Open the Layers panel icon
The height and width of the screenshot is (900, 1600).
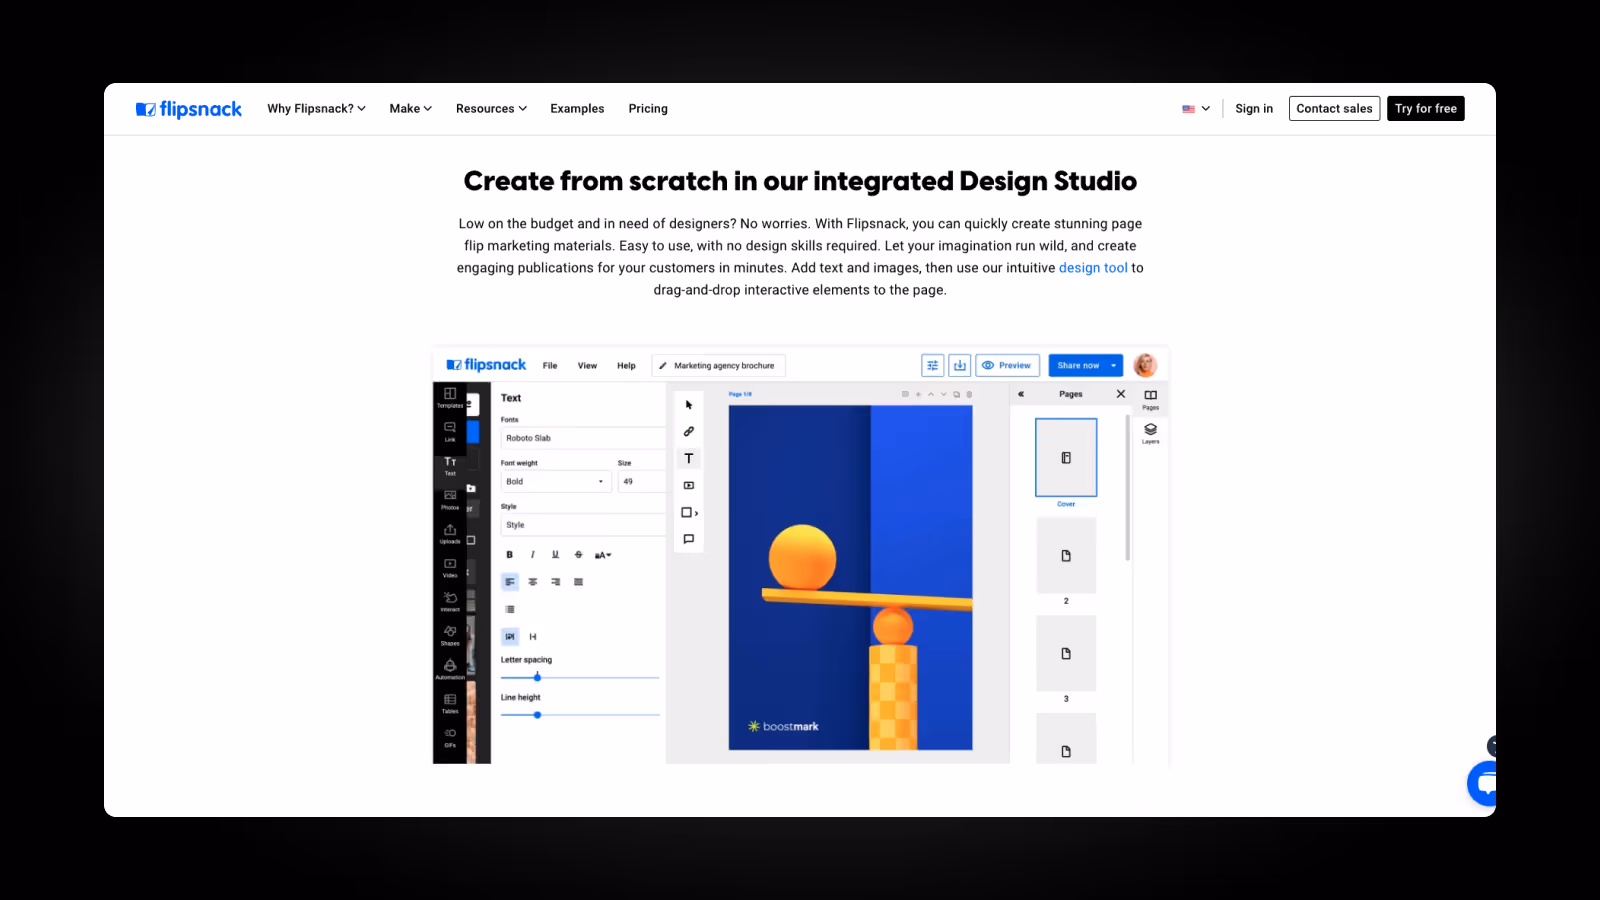[x=1151, y=433]
